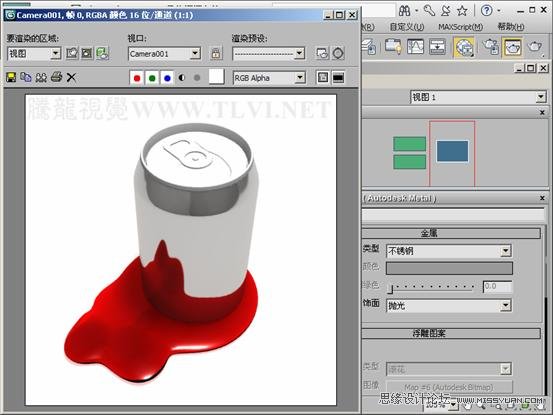The height and width of the screenshot is (415, 553).
Task: Click the layer manager toolbar icon
Action: point(370,47)
